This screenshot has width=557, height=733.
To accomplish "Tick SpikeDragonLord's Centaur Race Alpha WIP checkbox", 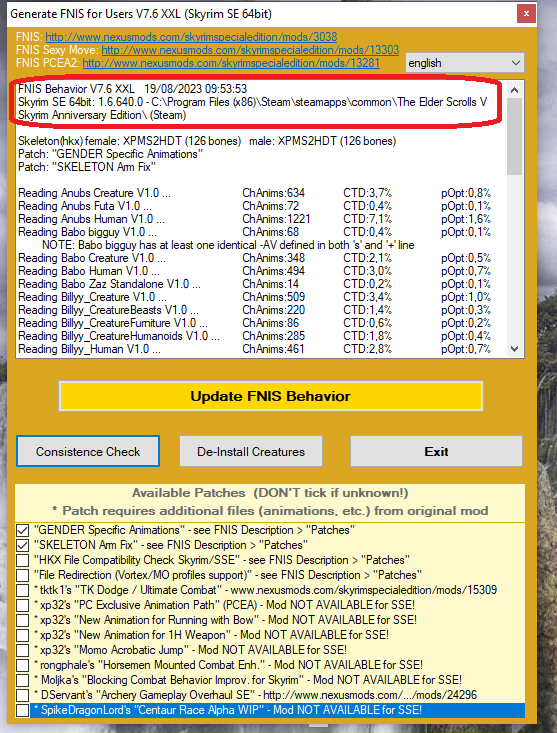I will tap(22, 710).
